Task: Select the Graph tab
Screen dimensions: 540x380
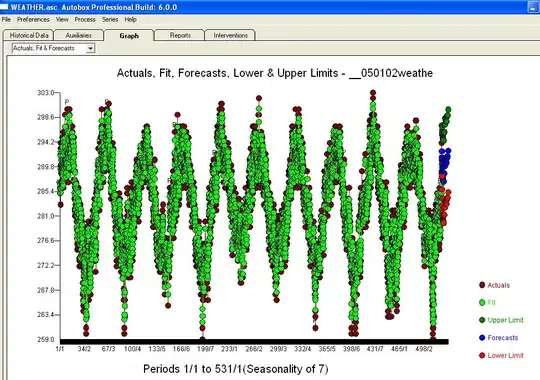Action: (x=129, y=35)
